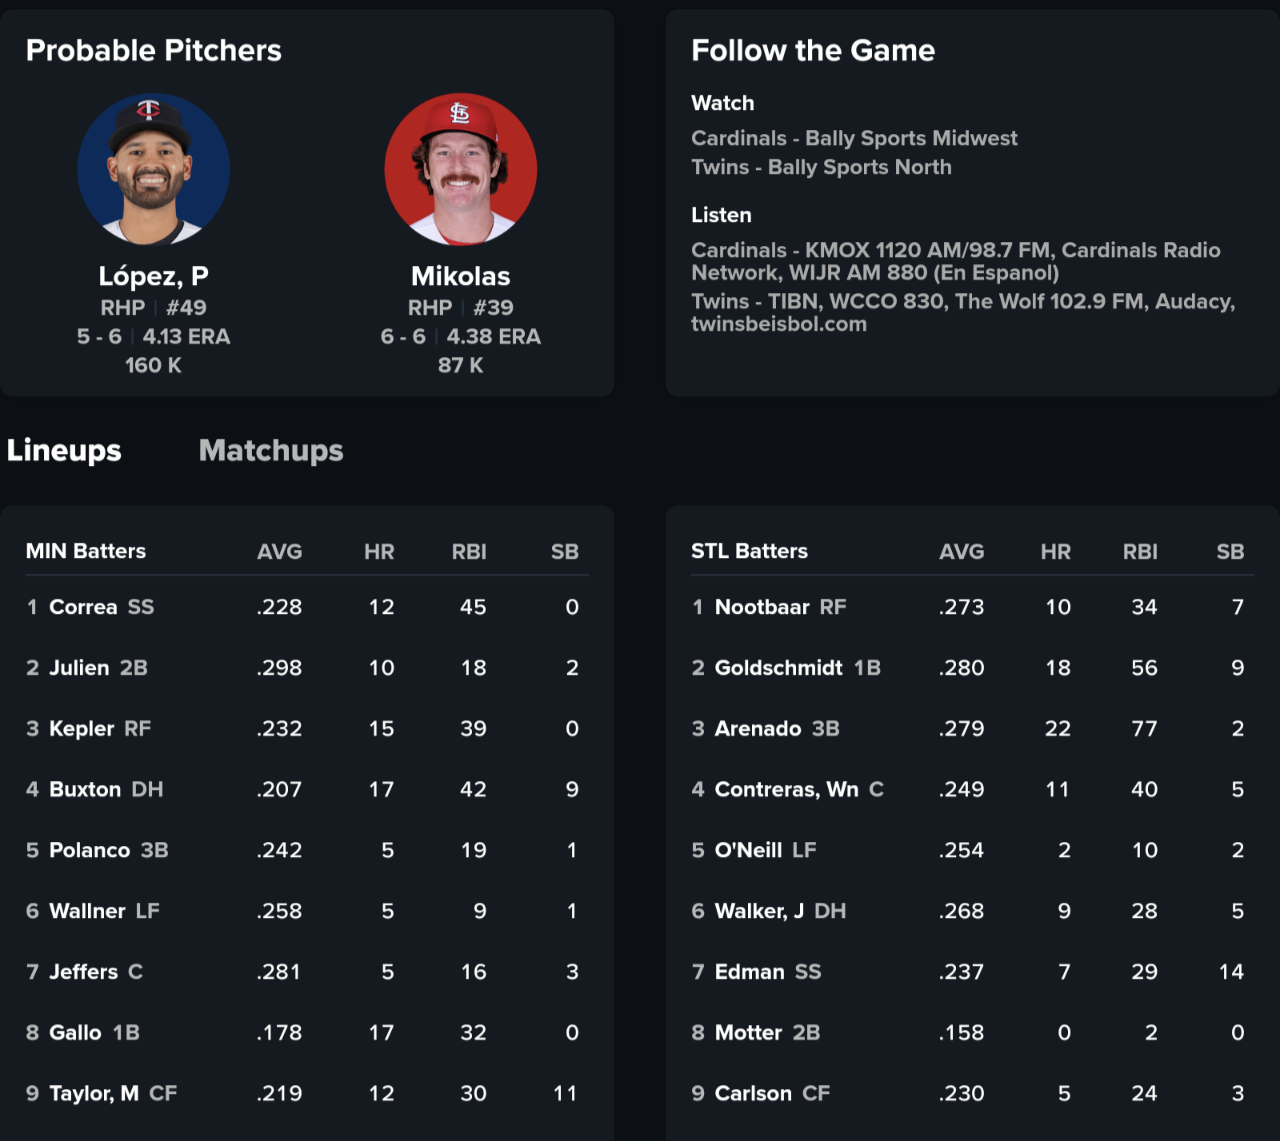Click the Twins radio listen info text
Image resolution: width=1280 pixels, height=1141 pixels.
click(962, 312)
